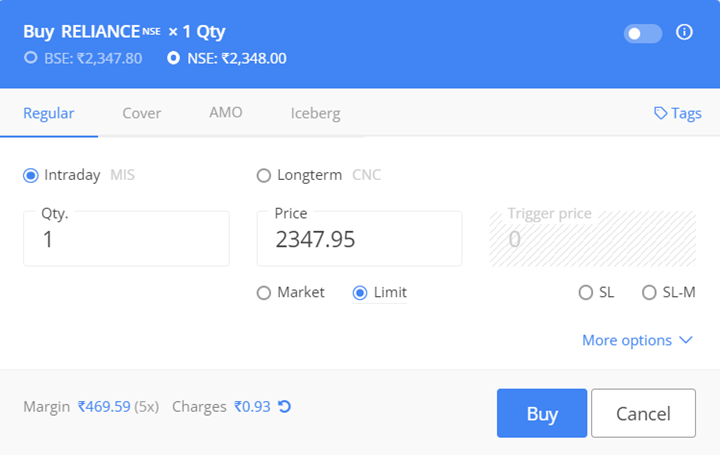Select the BSE exchange radio button
The image size is (720, 455).
point(31,58)
